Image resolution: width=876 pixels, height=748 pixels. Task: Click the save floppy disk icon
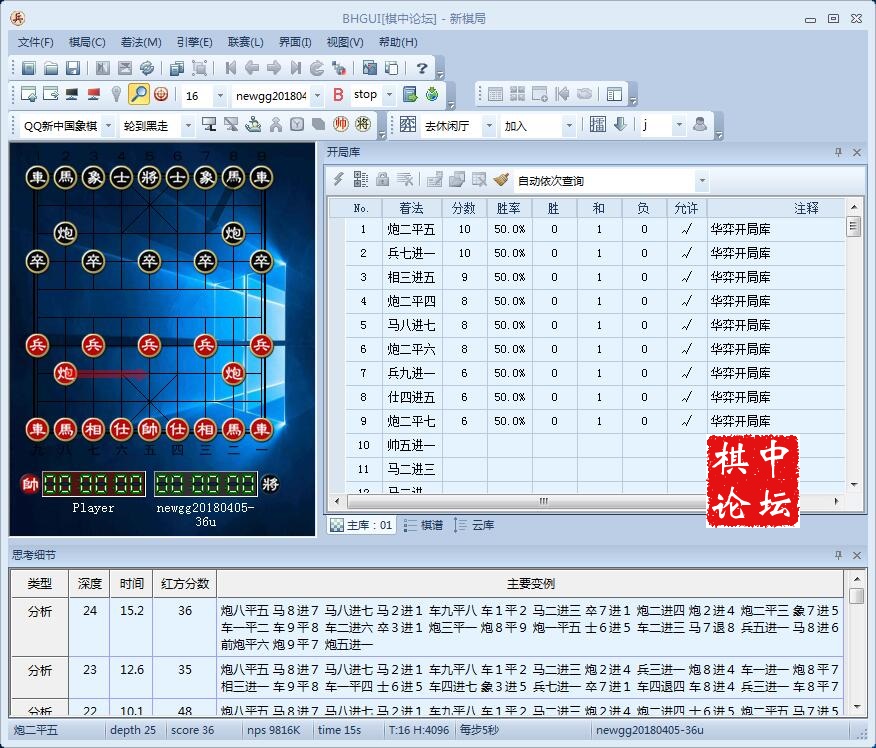[x=73, y=68]
